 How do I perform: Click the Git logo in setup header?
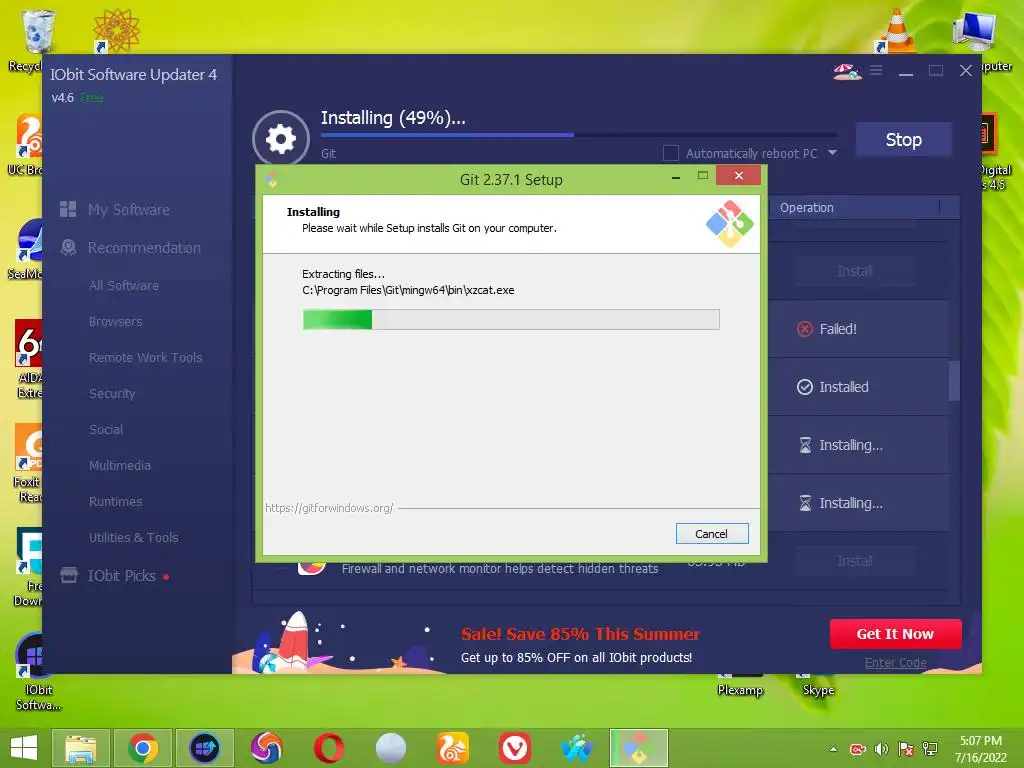729,223
